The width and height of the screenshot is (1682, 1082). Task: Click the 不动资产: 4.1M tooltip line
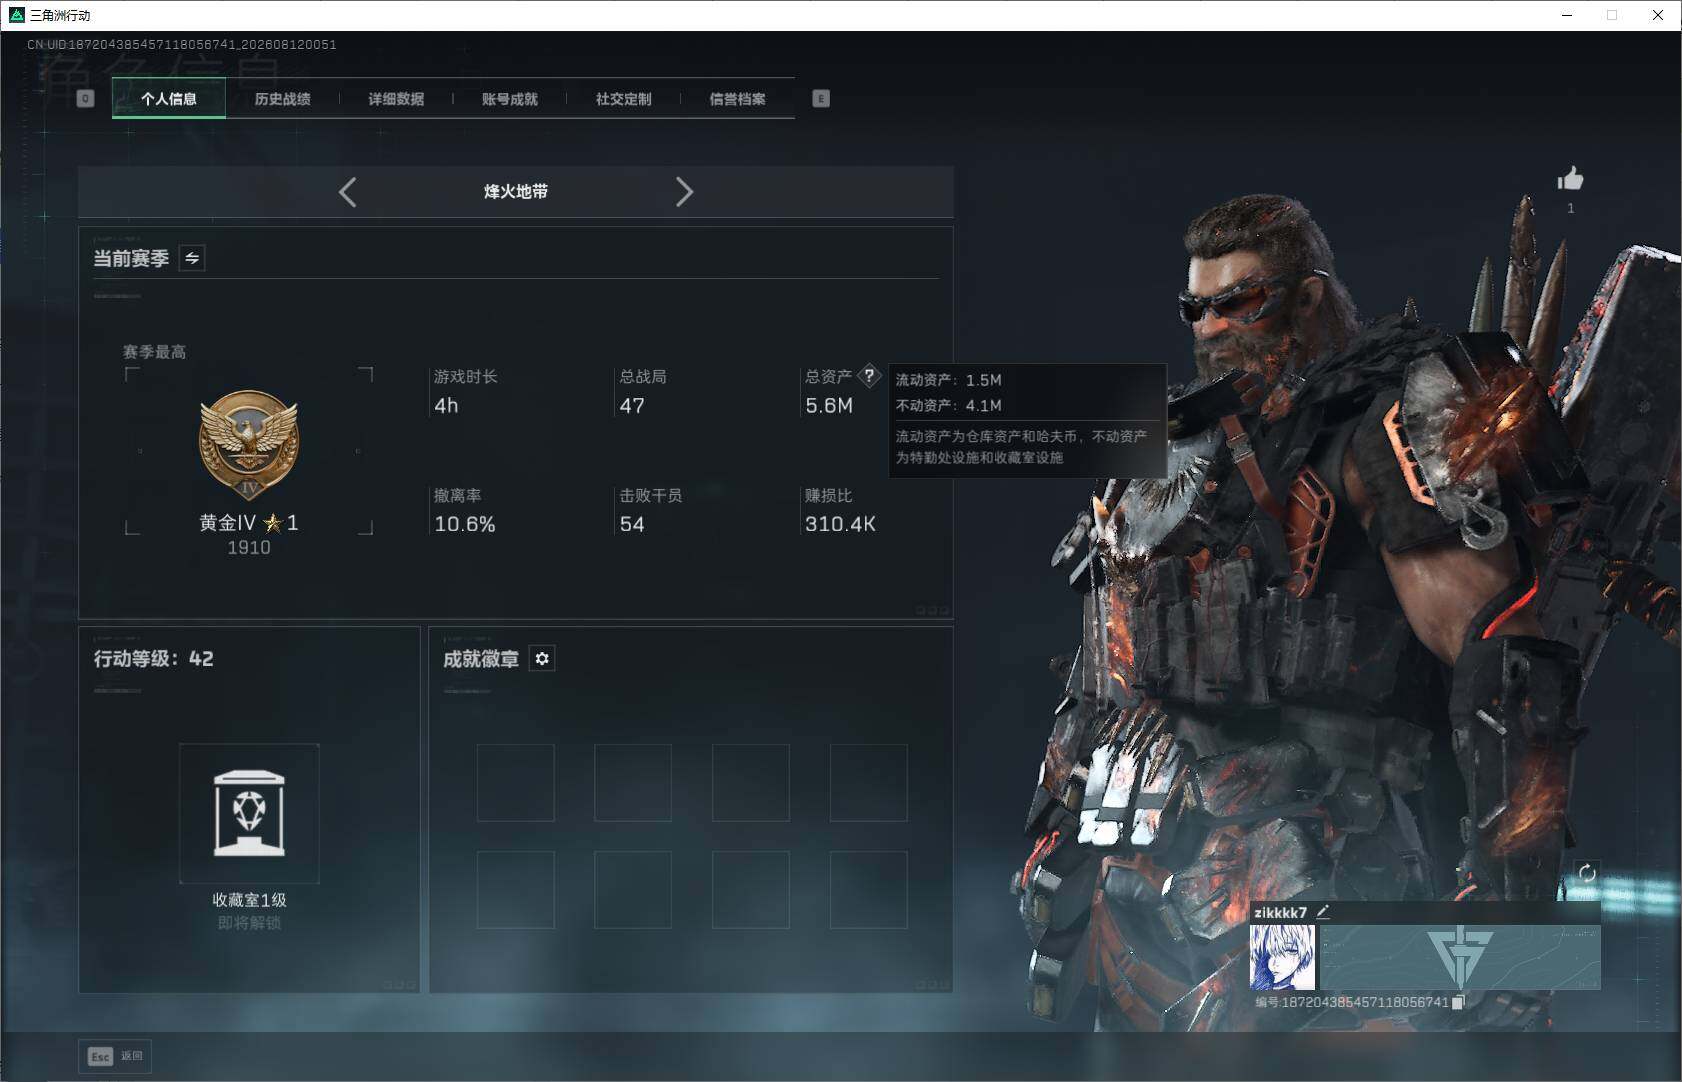point(948,405)
